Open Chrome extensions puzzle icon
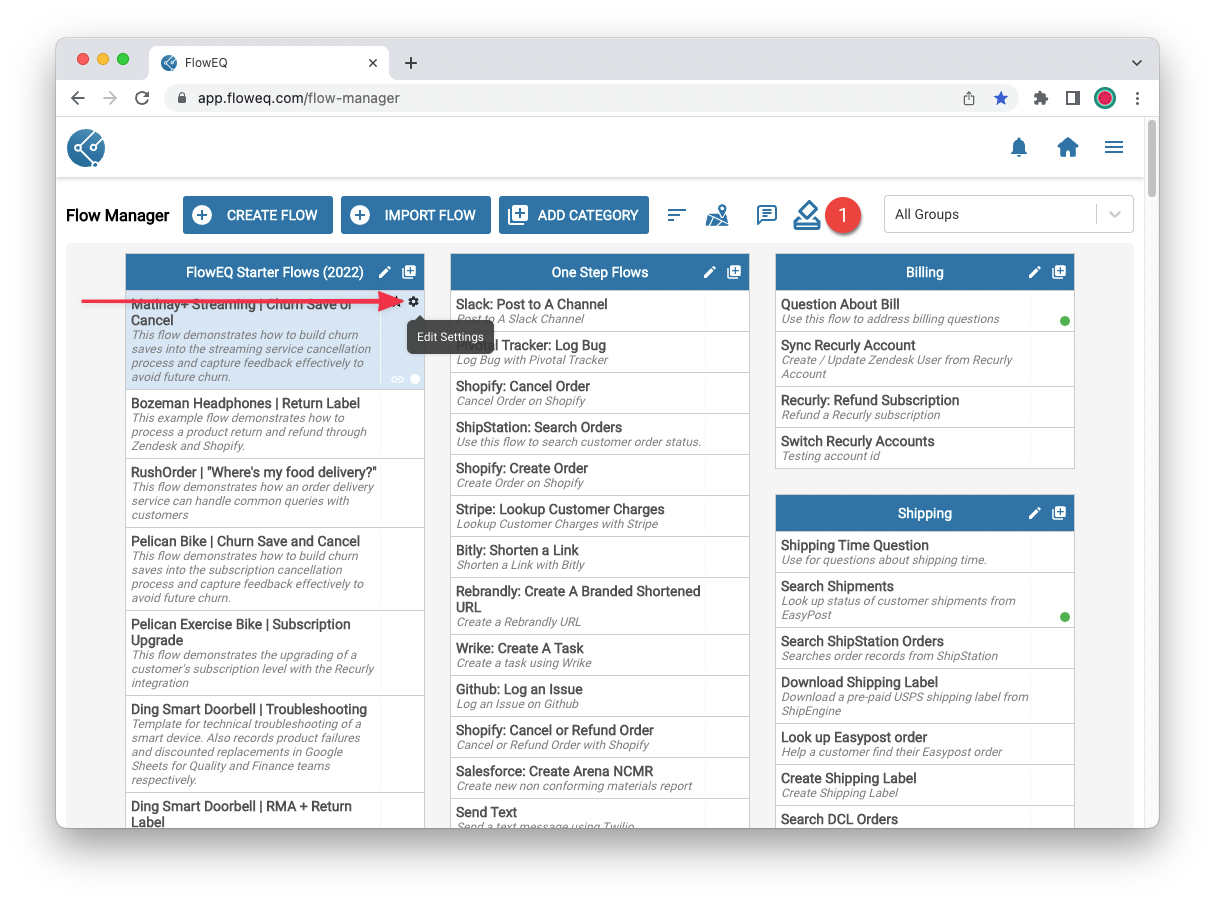This screenshot has height=902, width=1215. (x=1041, y=98)
